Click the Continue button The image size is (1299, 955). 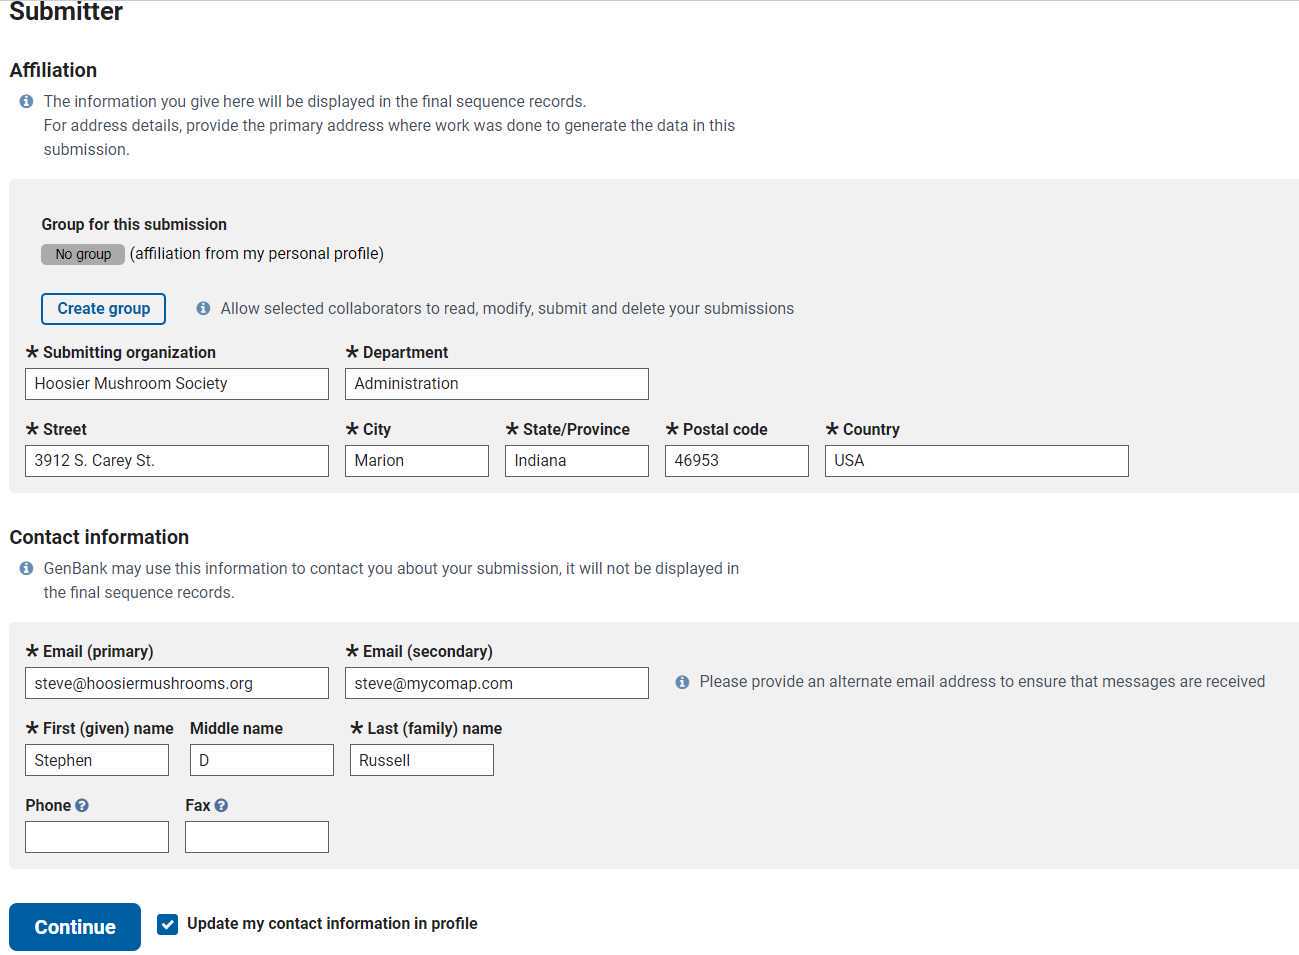click(x=75, y=927)
